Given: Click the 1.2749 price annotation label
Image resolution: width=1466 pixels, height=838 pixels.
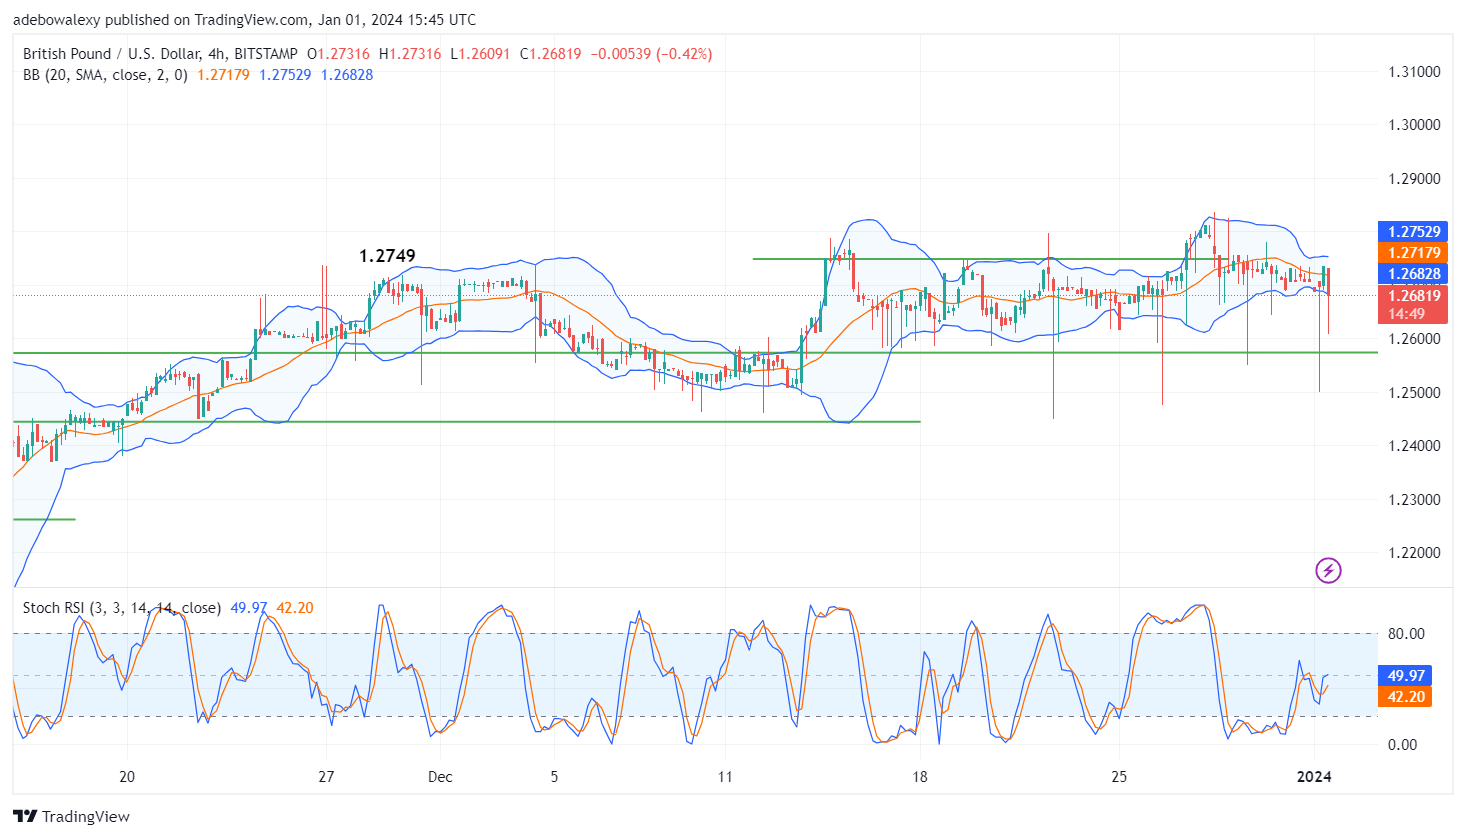Looking at the screenshot, I should (387, 256).
